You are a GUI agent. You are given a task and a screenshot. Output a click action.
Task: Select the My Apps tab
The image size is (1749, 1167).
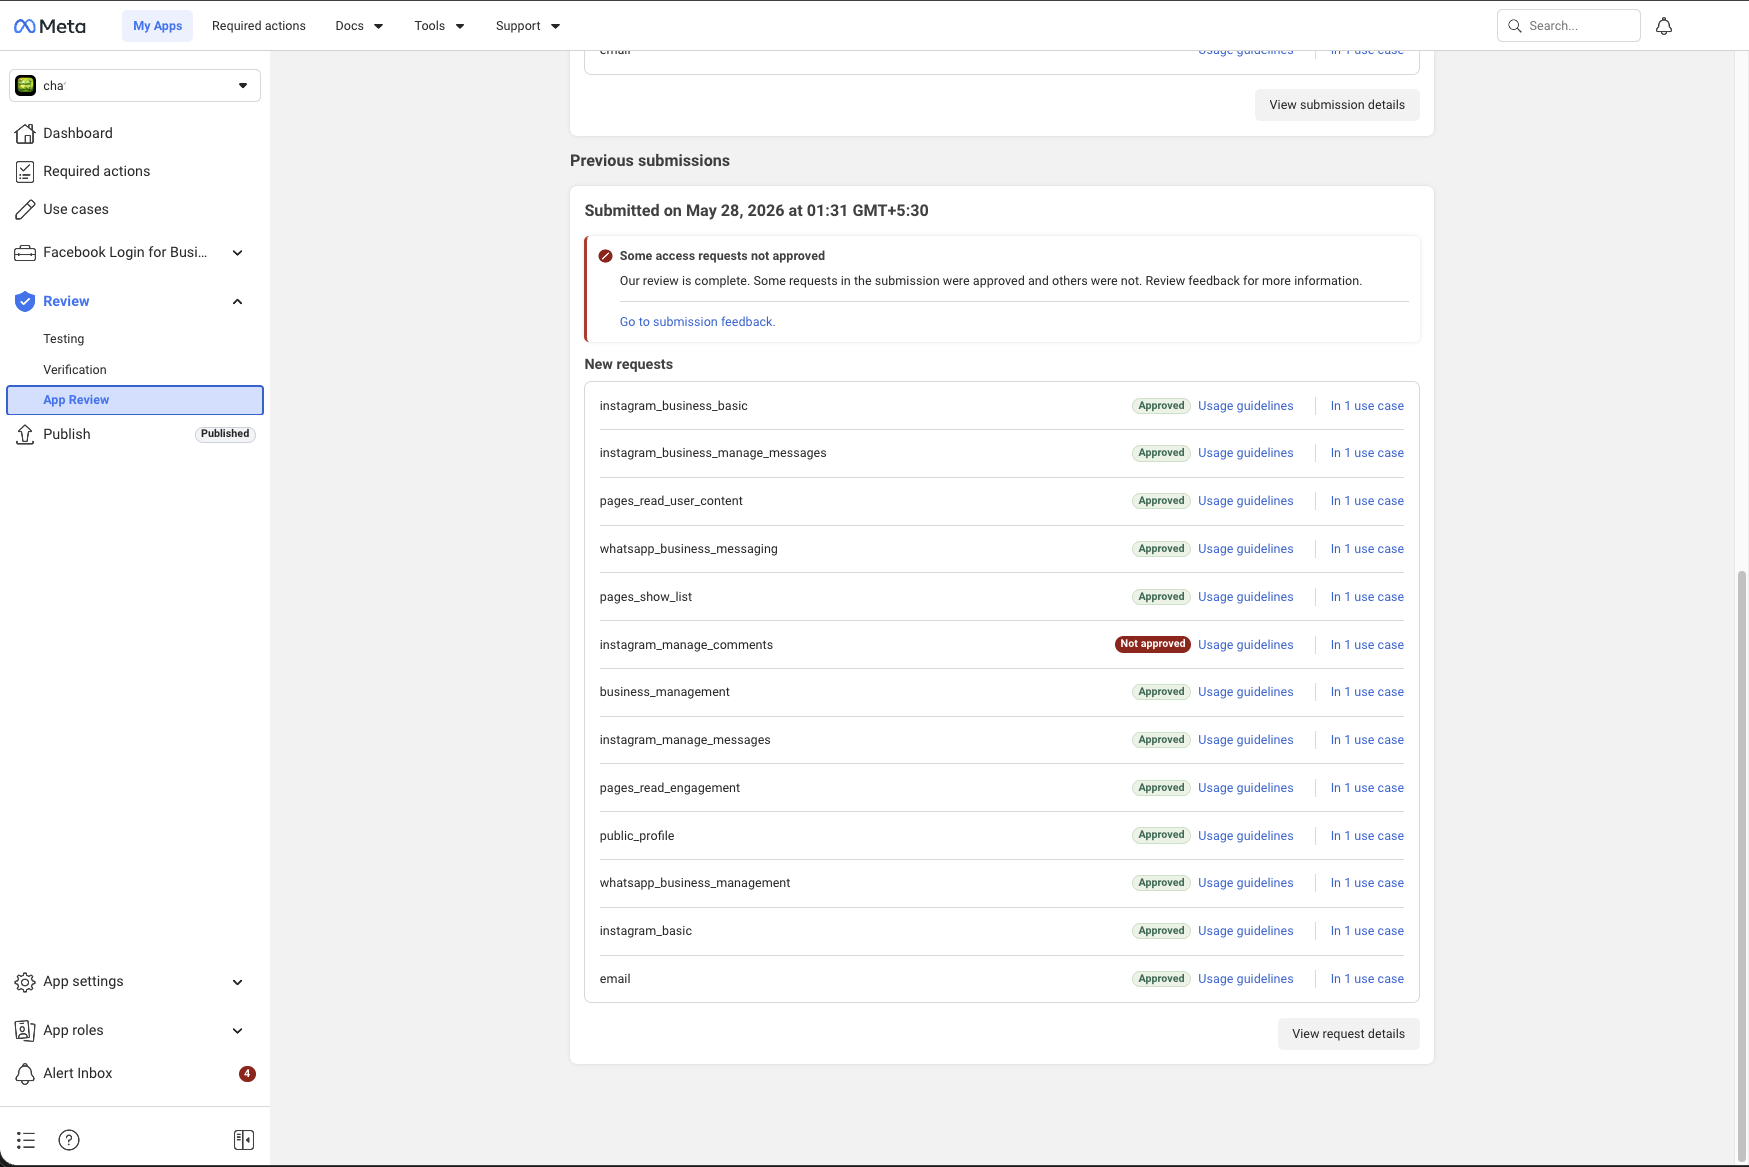(158, 26)
